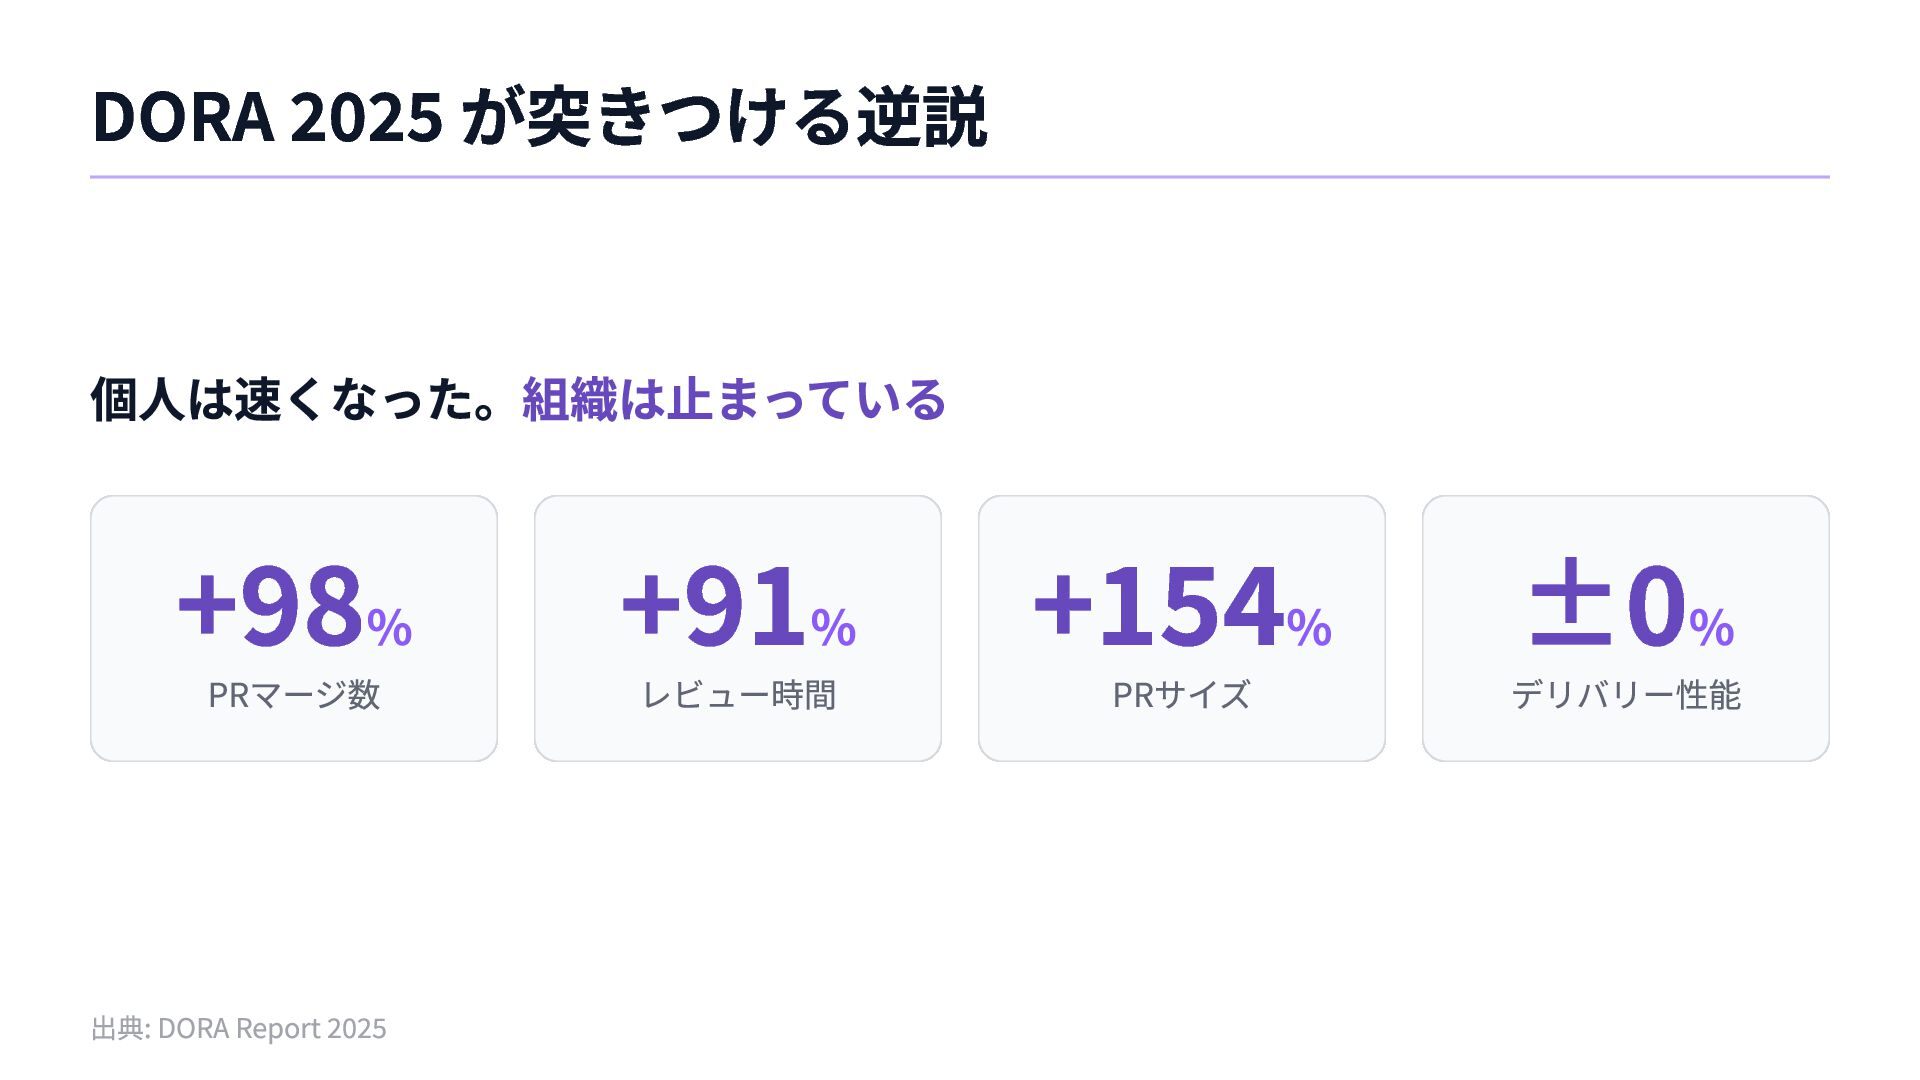Click the +91 figure in the second card
Screen dimensions: 1920x1080
point(713,605)
